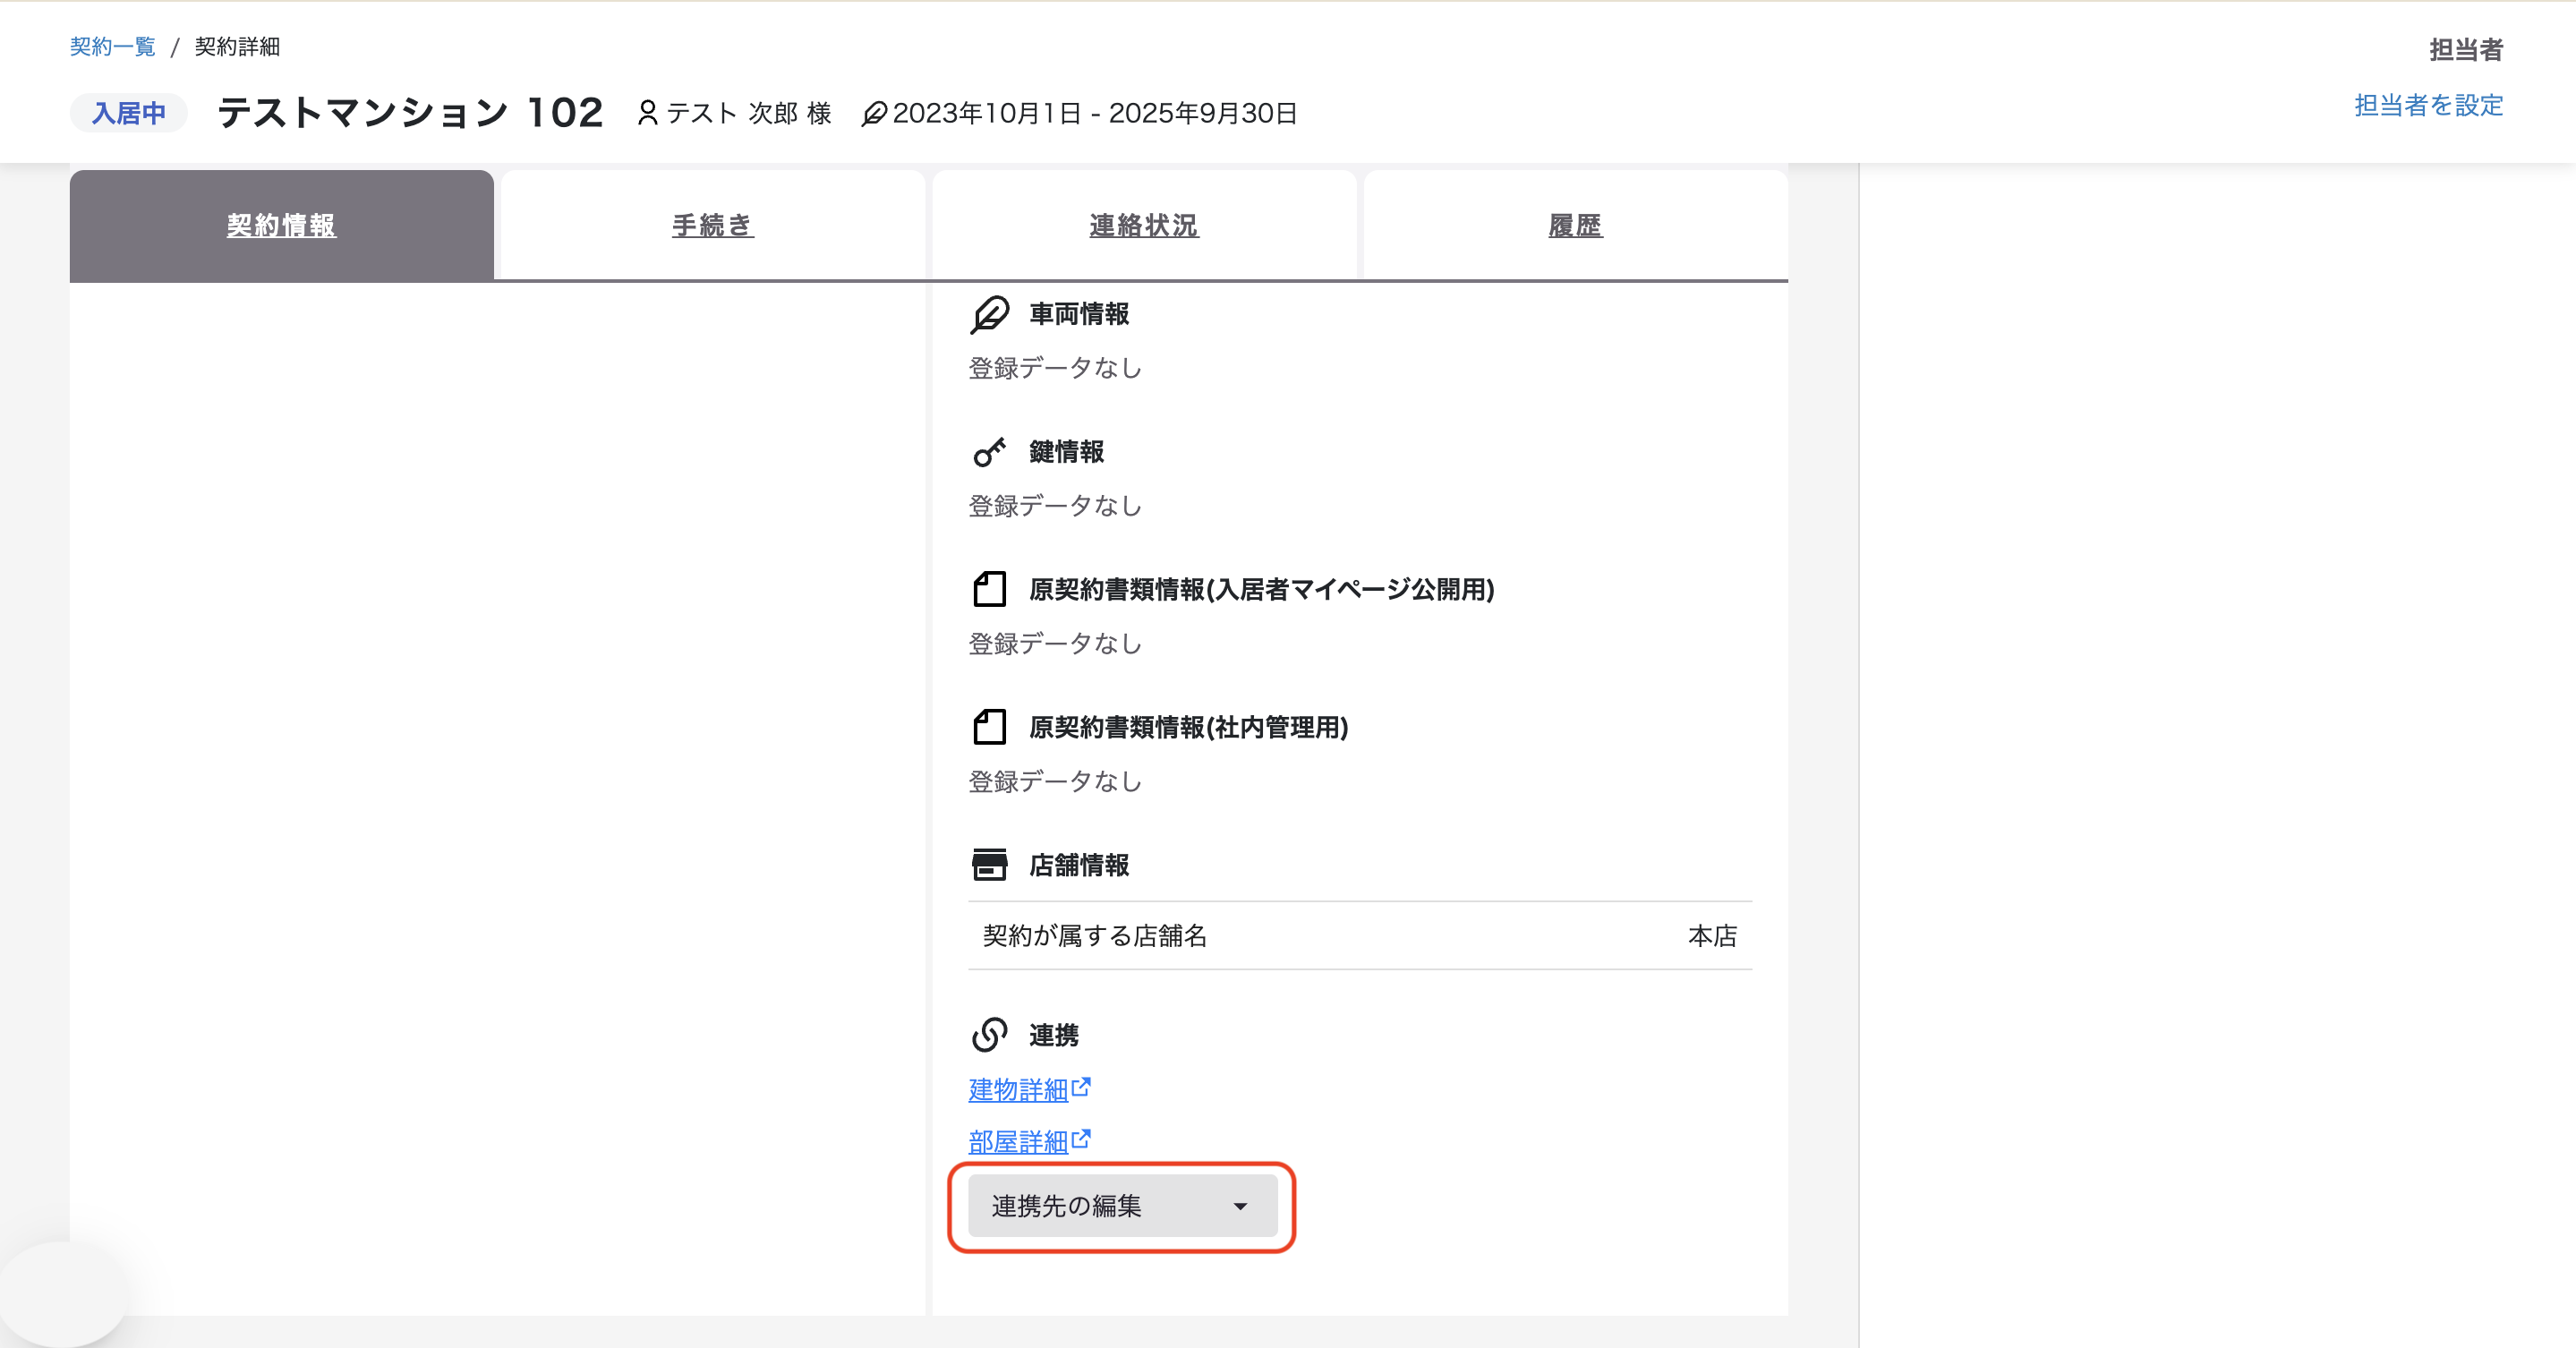Click the 本店 store value
The width and height of the screenshot is (2576, 1348).
(1713, 936)
